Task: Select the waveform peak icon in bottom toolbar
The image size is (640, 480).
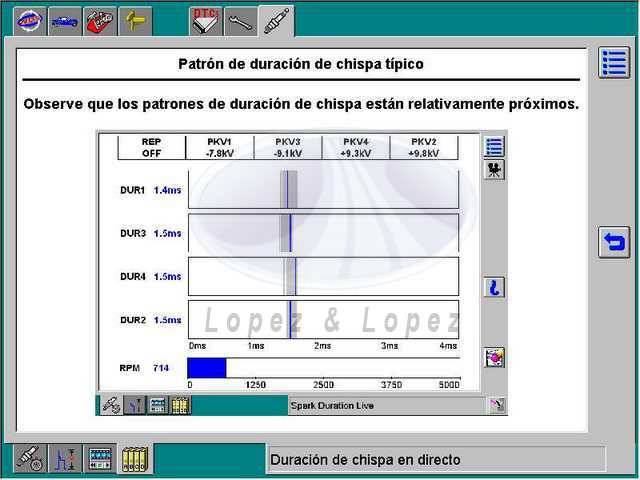Action: coord(65,458)
